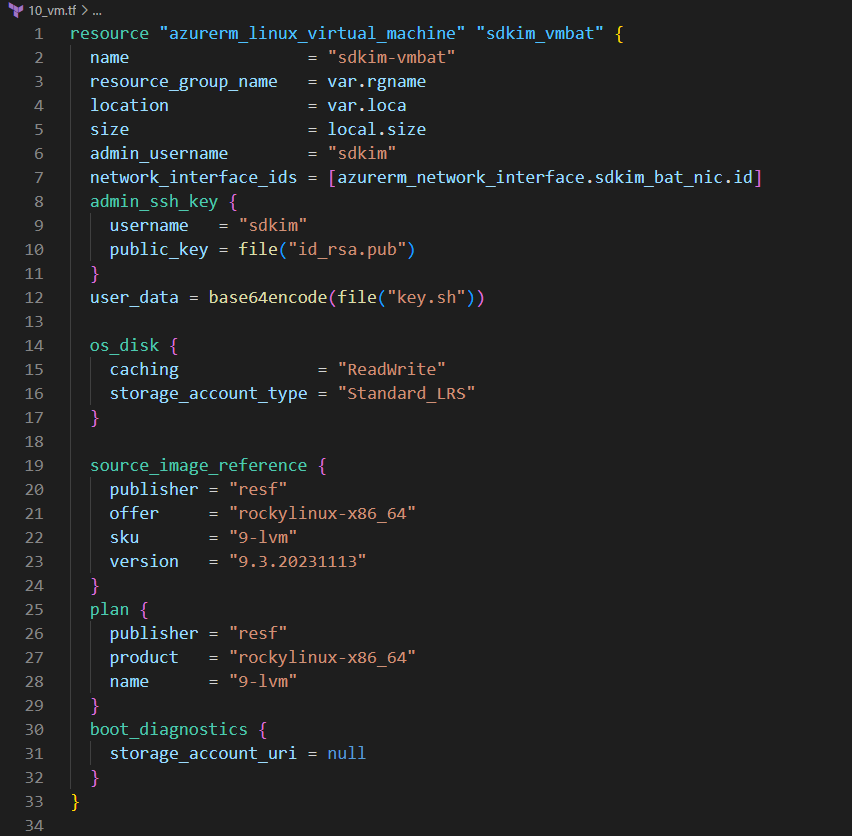The image size is (852, 836).
Task: Click the plan block name
Action: tap(109, 609)
